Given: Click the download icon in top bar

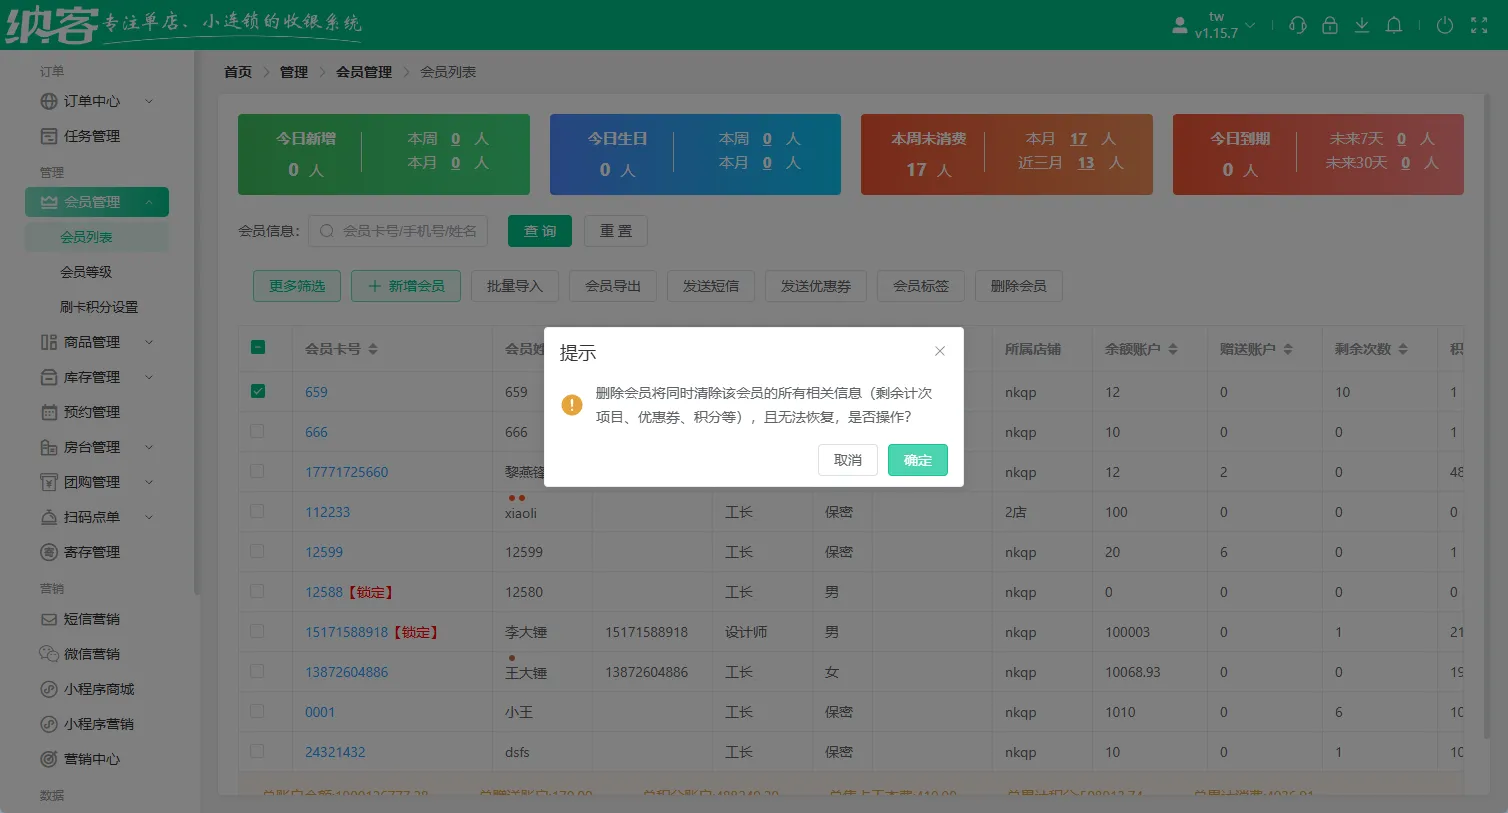Looking at the screenshot, I should click(x=1362, y=25).
